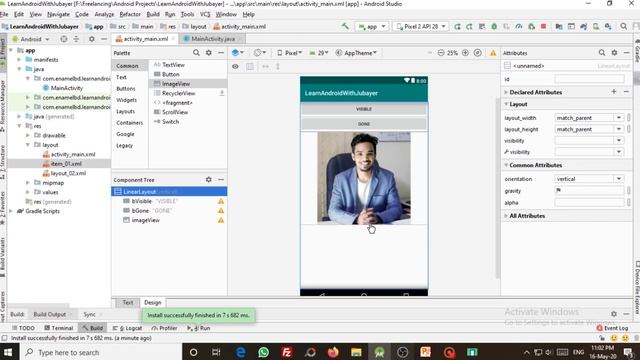This screenshot has width=640, height=360.
Task: Open the VCS menu
Action: 205,14
